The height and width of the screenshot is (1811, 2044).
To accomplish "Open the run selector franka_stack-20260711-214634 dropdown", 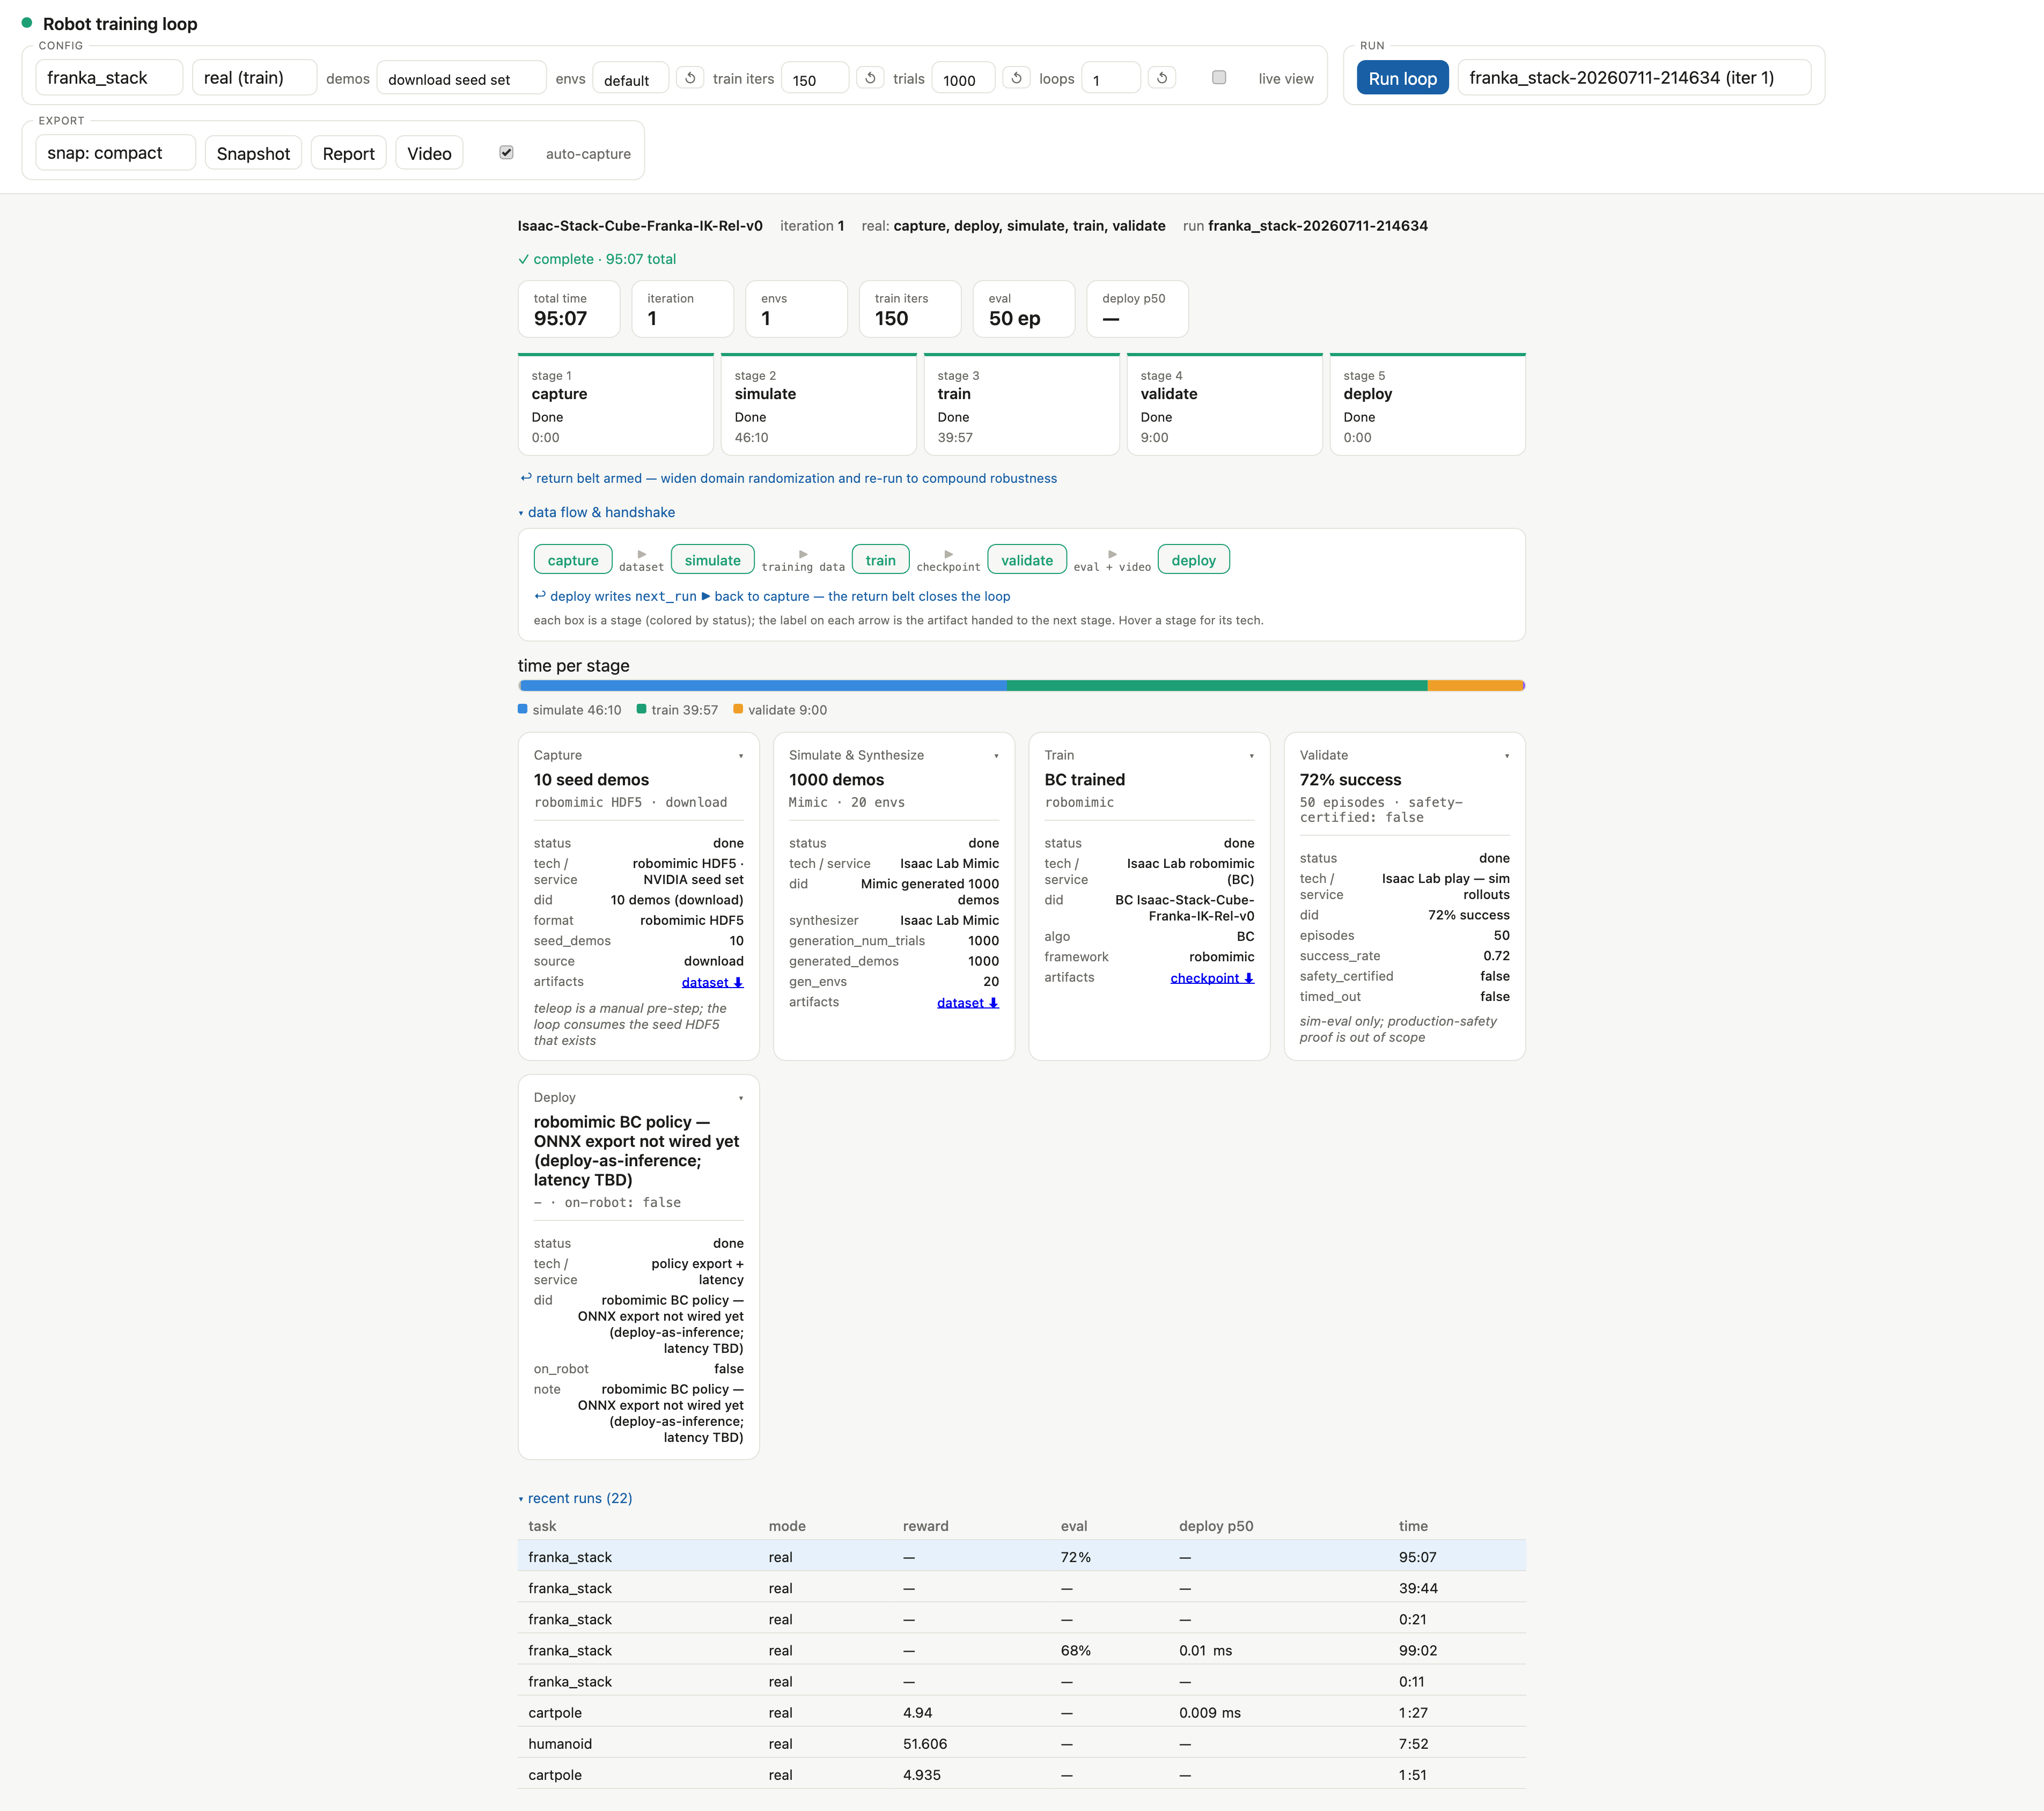I will pos(1634,78).
